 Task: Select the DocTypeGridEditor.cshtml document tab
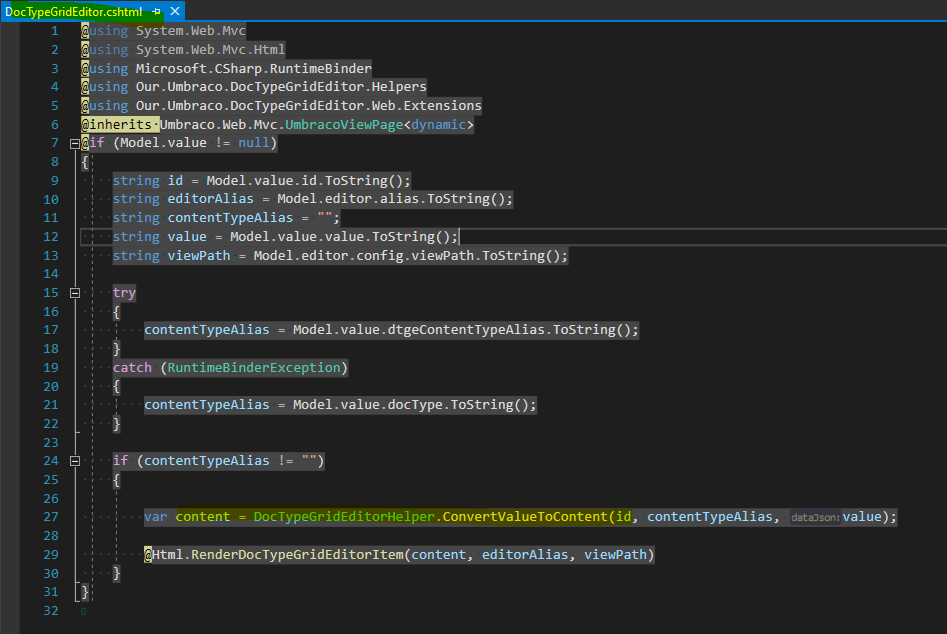point(73,11)
